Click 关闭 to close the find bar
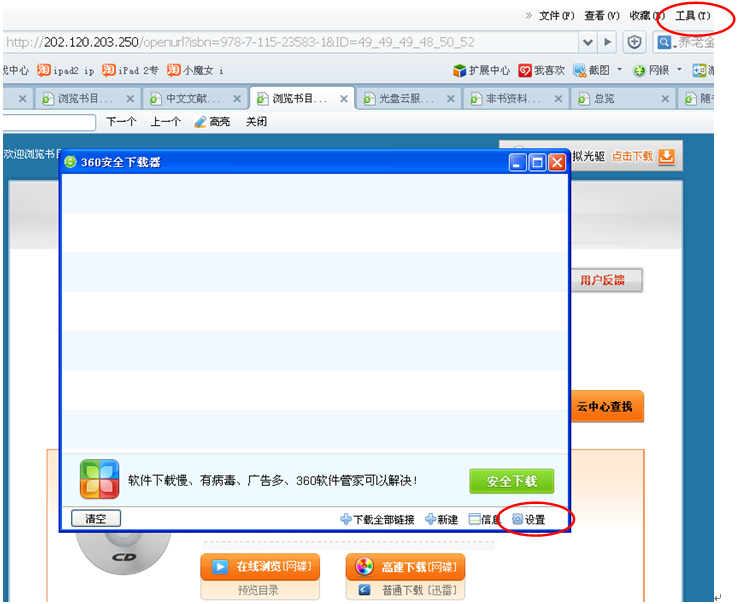This screenshot has width=737, height=604. click(x=256, y=122)
